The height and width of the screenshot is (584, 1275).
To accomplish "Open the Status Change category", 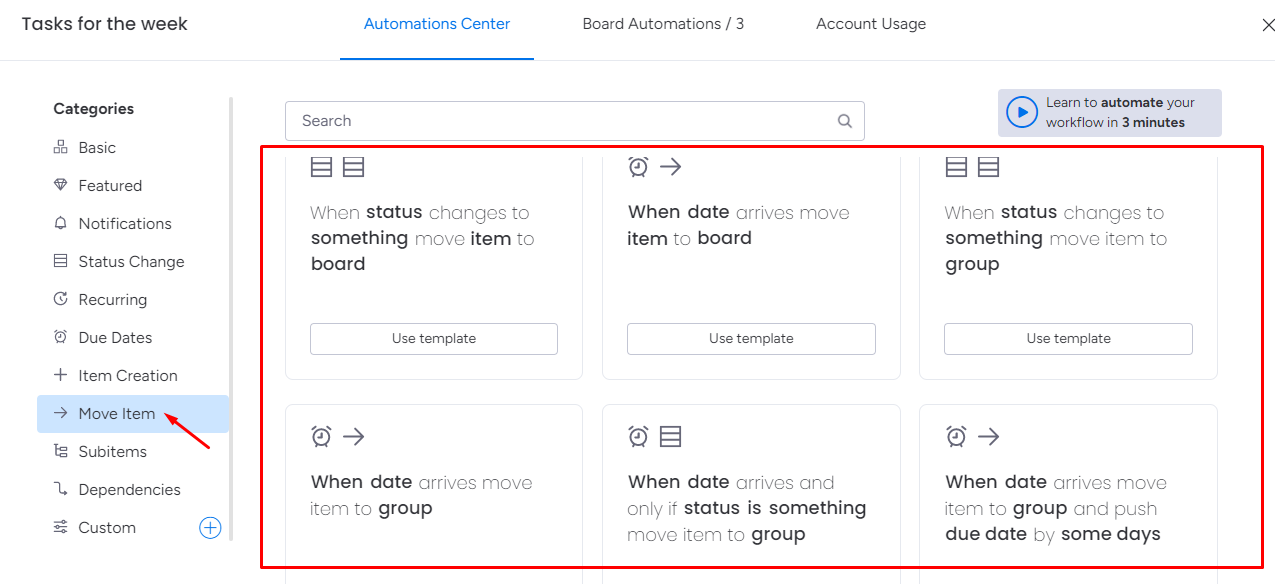I will (x=131, y=262).
